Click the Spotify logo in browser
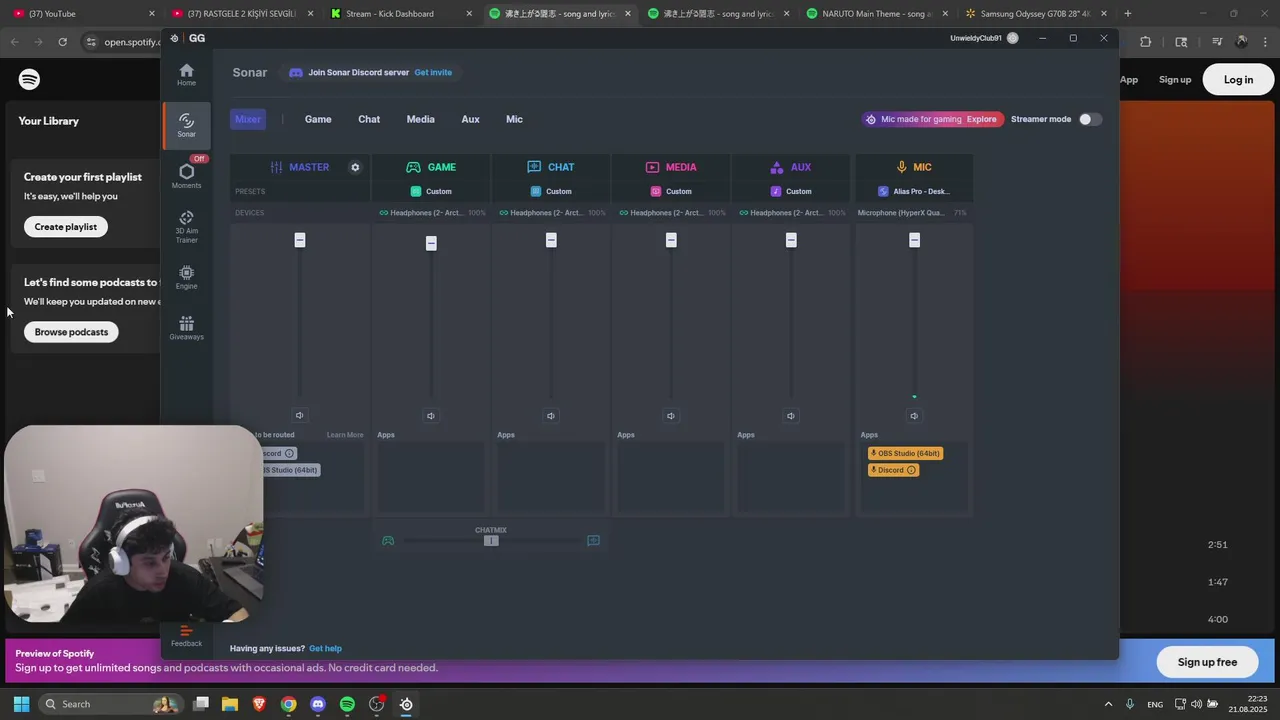1280x720 pixels. coord(29,79)
